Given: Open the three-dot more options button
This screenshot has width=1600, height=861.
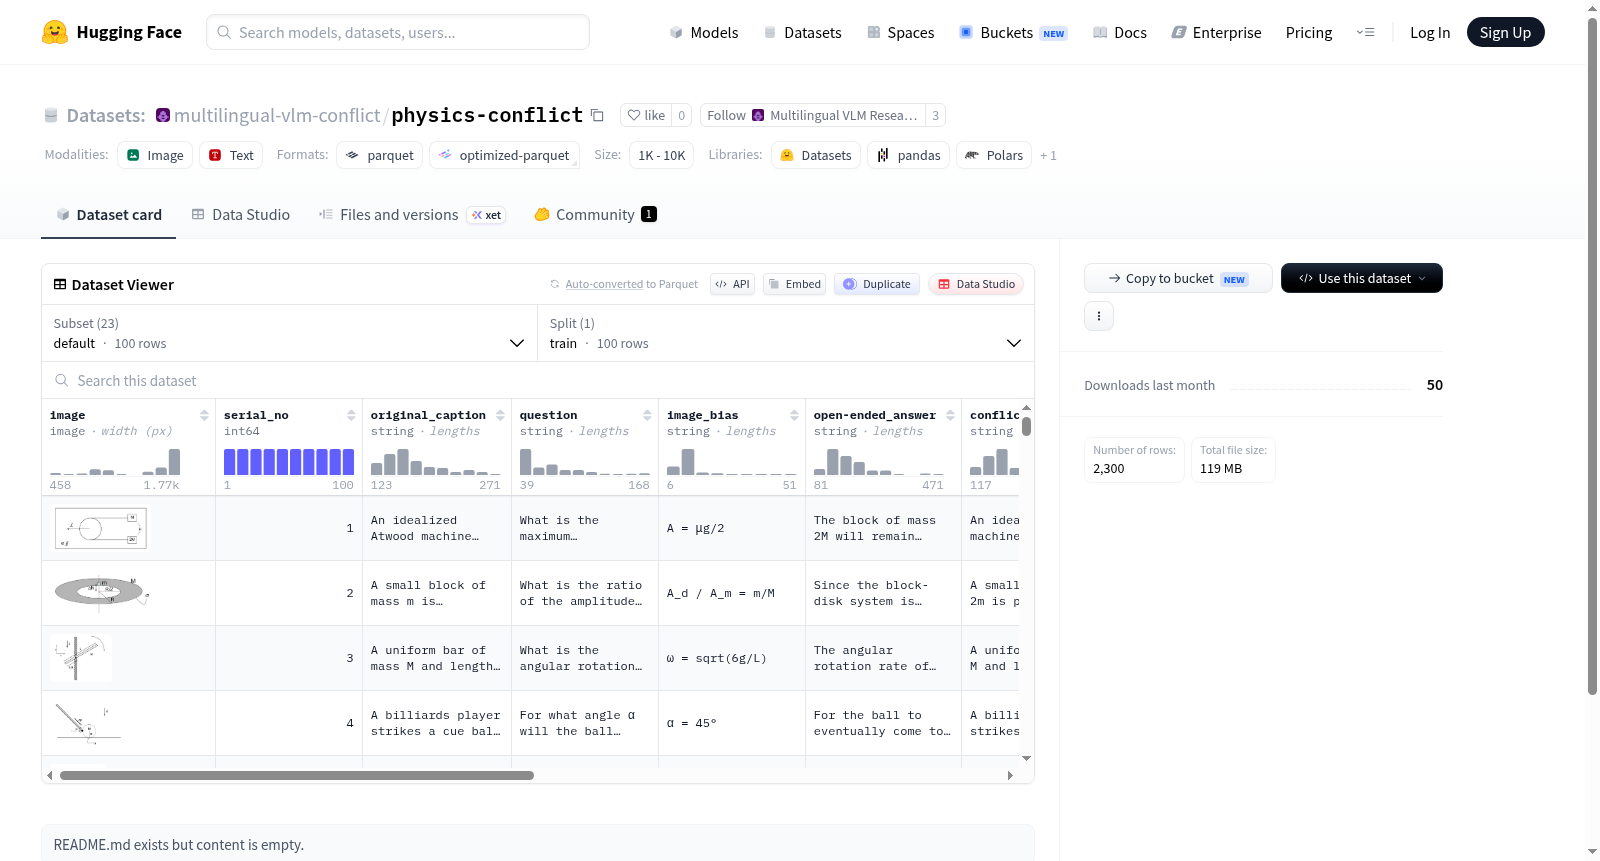Looking at the screenshot, I should click(x=1099, y=316).
